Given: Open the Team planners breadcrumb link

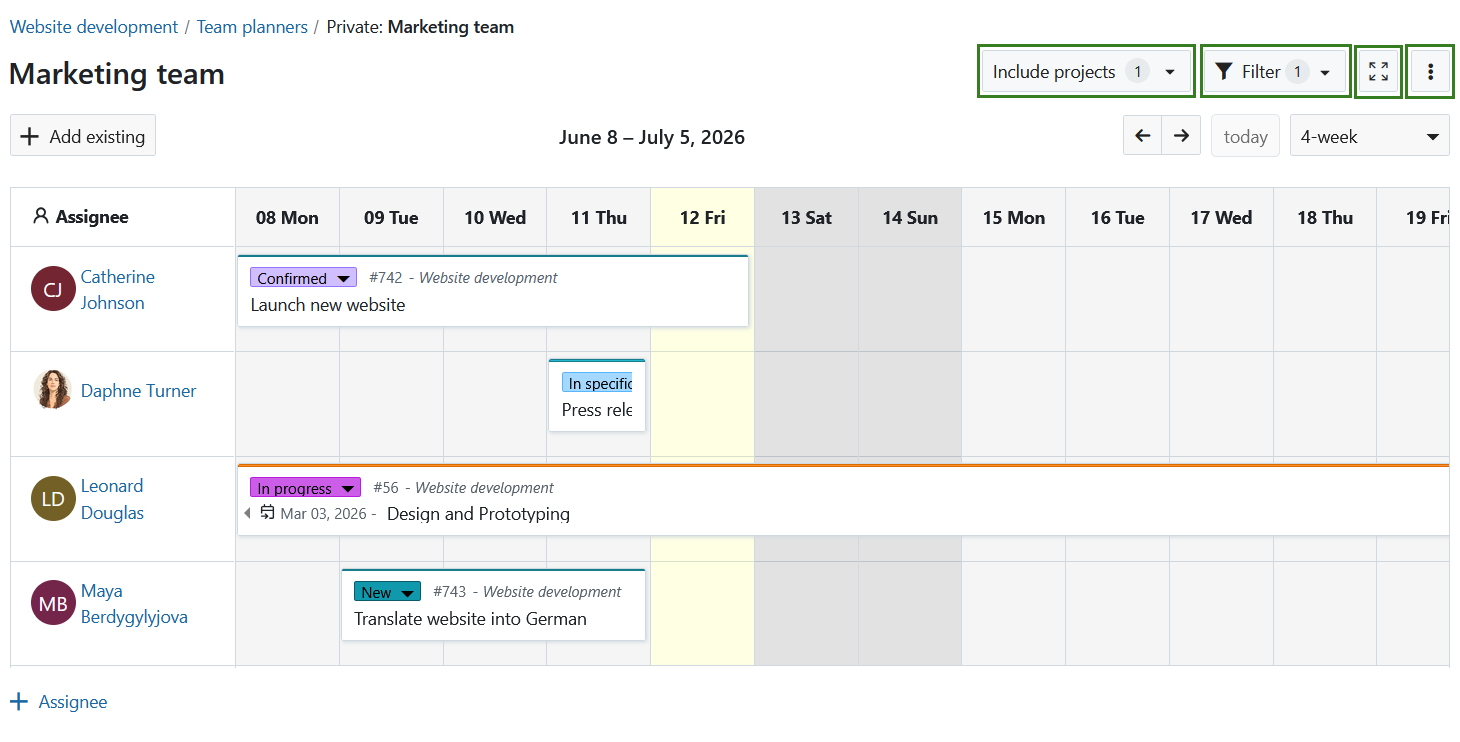Looking at the screenshot, I should (252, 27).
